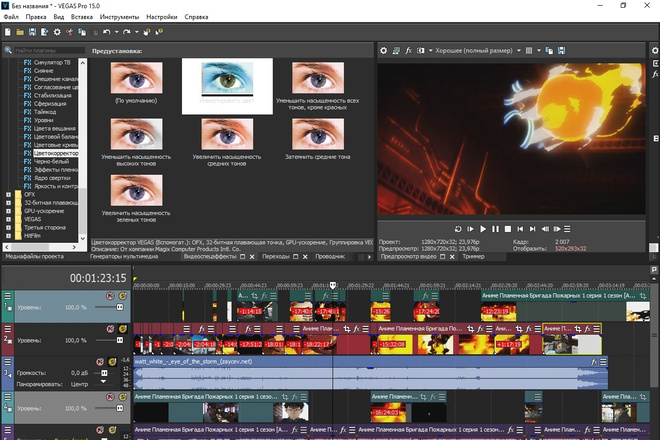The image size is (660, 440).
Task: Open a project via the folder icon
Action: click(20, 32)
